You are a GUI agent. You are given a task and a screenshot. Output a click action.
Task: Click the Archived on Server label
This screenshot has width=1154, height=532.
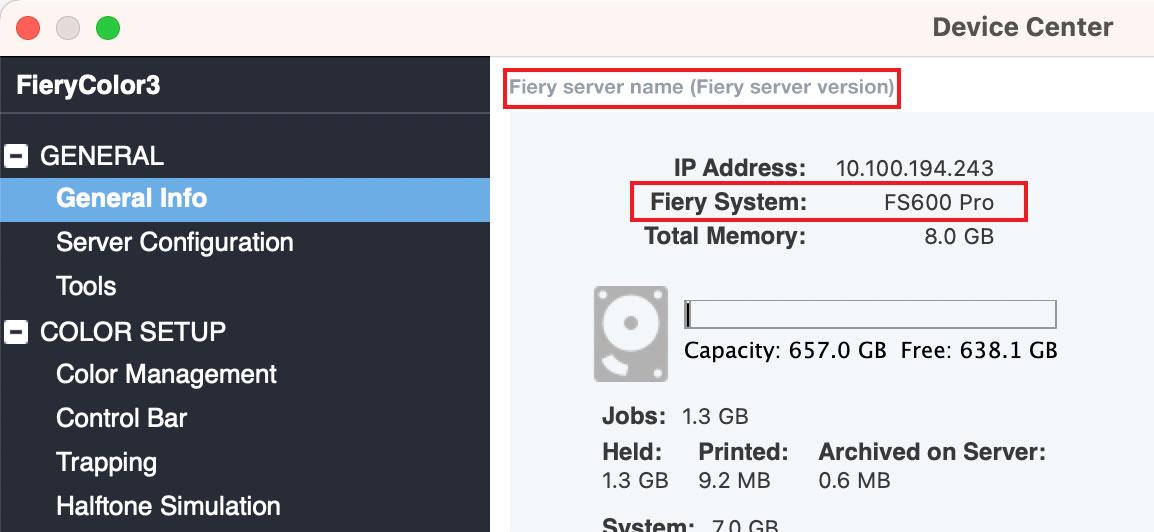(x=931, y=452)
